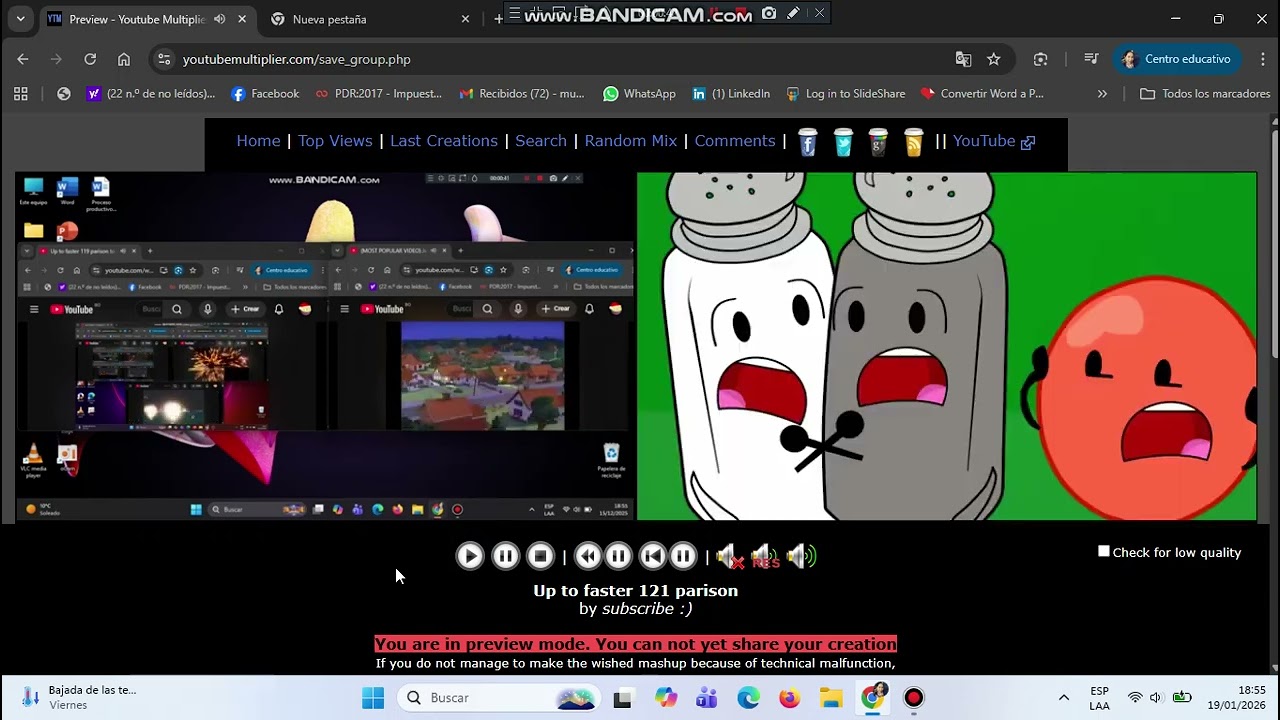Show hidden system tray icons chevron

pos(1064,698)
